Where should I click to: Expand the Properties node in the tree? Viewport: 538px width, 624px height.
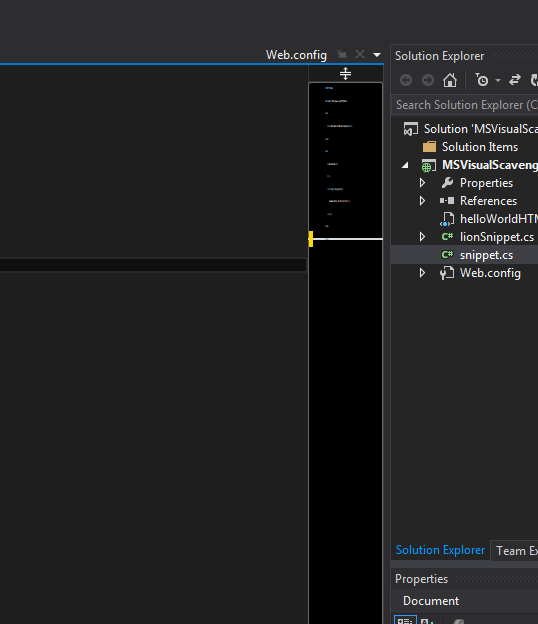(422, 183)
